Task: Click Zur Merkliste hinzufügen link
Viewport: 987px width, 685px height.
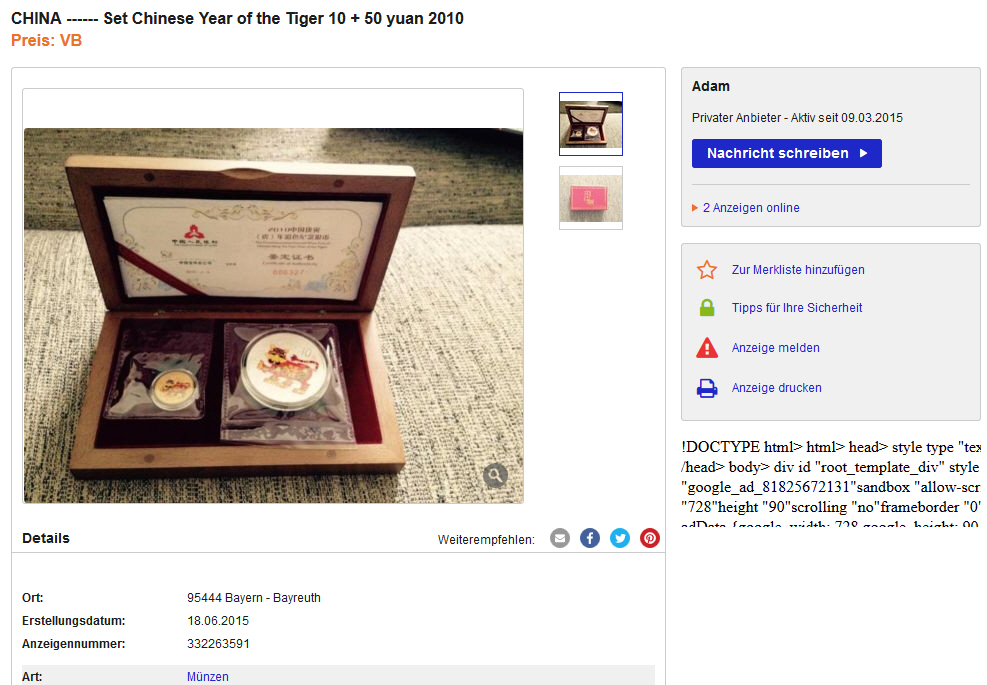Action: (798, 270)
